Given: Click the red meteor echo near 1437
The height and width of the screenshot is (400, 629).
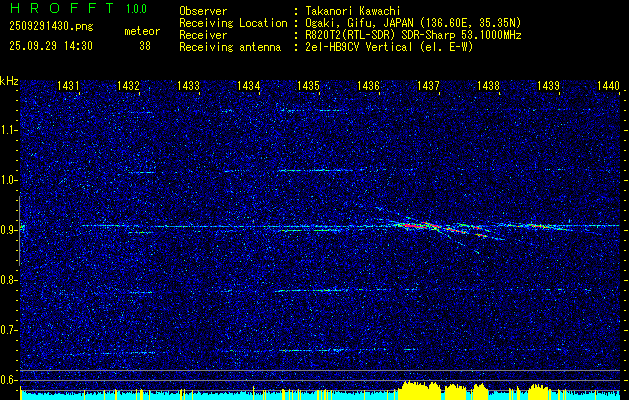Looking at the screenshot, I should [x=417, y=226].
